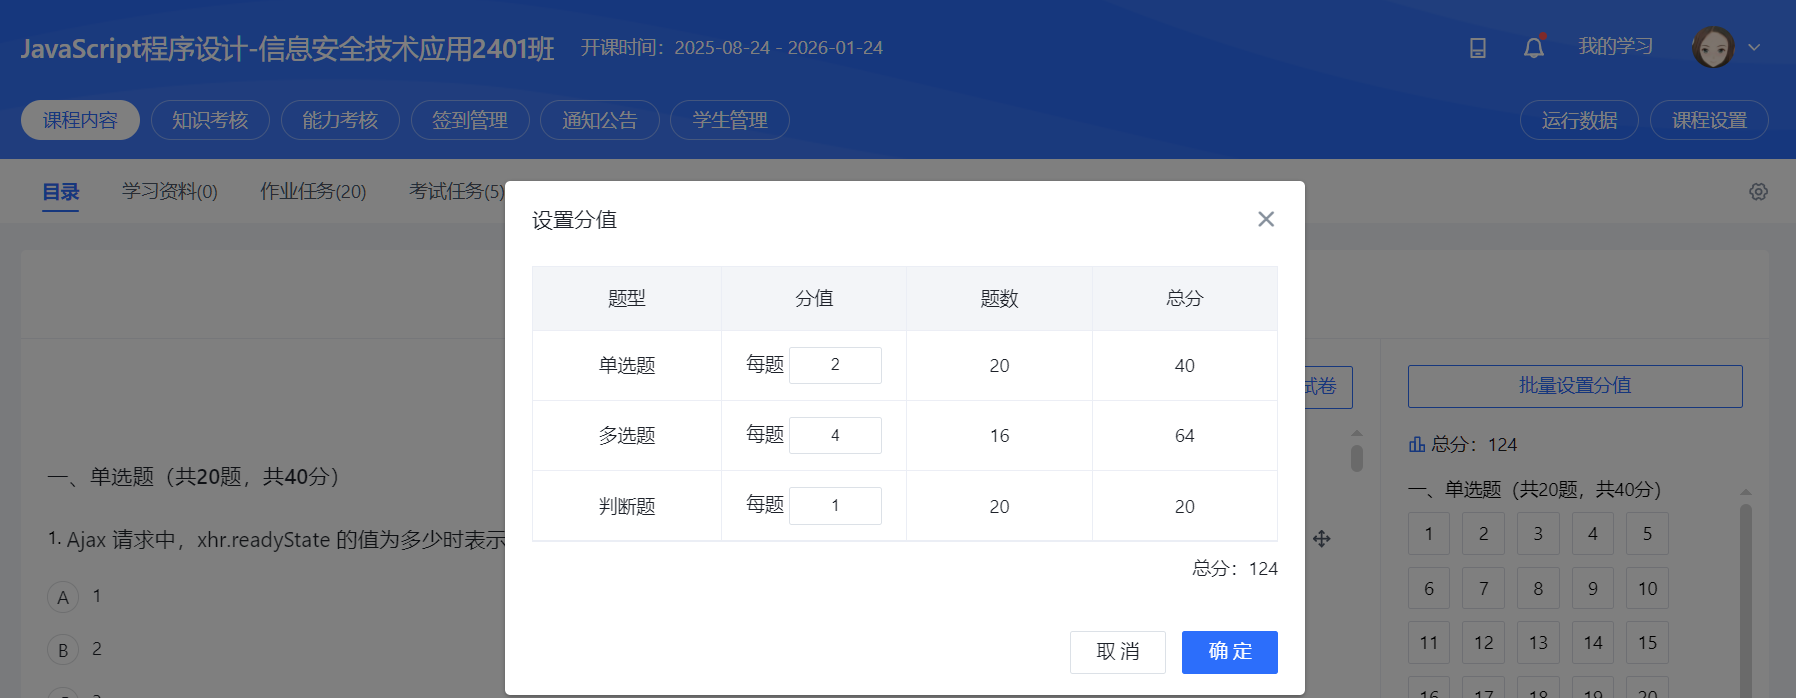Click the 总分 bar chart icon

coord(1417,444)
